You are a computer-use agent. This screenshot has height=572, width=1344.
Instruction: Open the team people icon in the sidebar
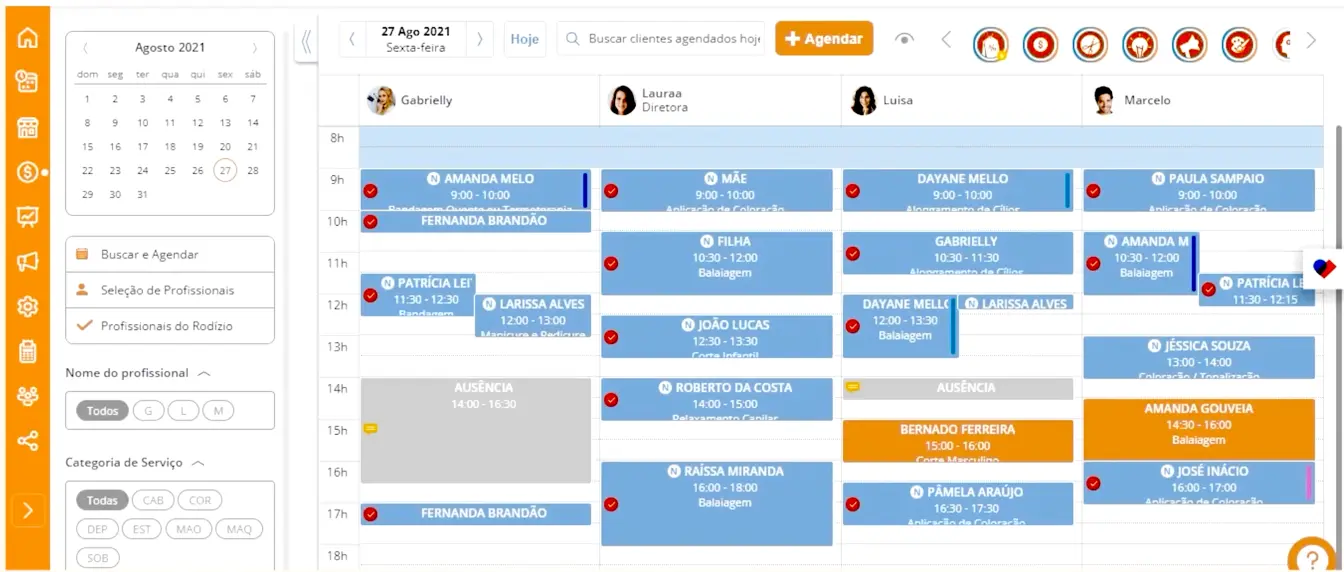[27, 396]
